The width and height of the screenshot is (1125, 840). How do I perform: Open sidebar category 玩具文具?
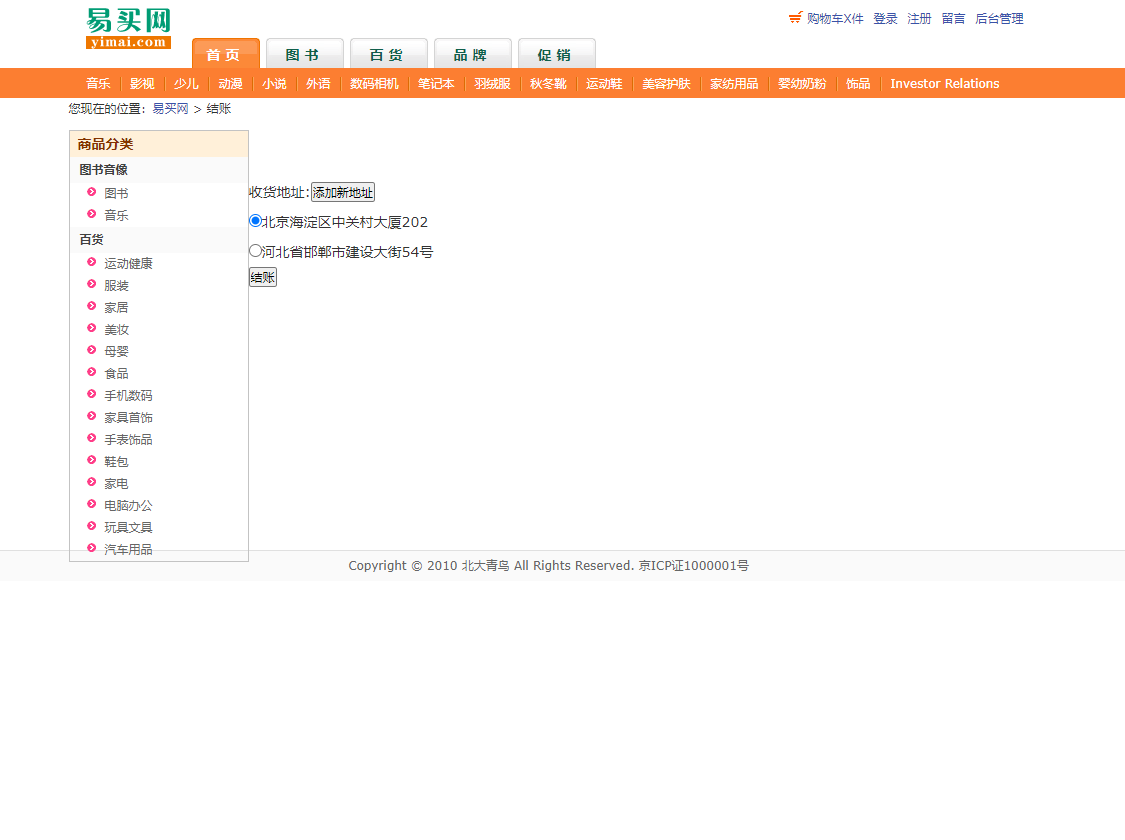pos(128,527)
